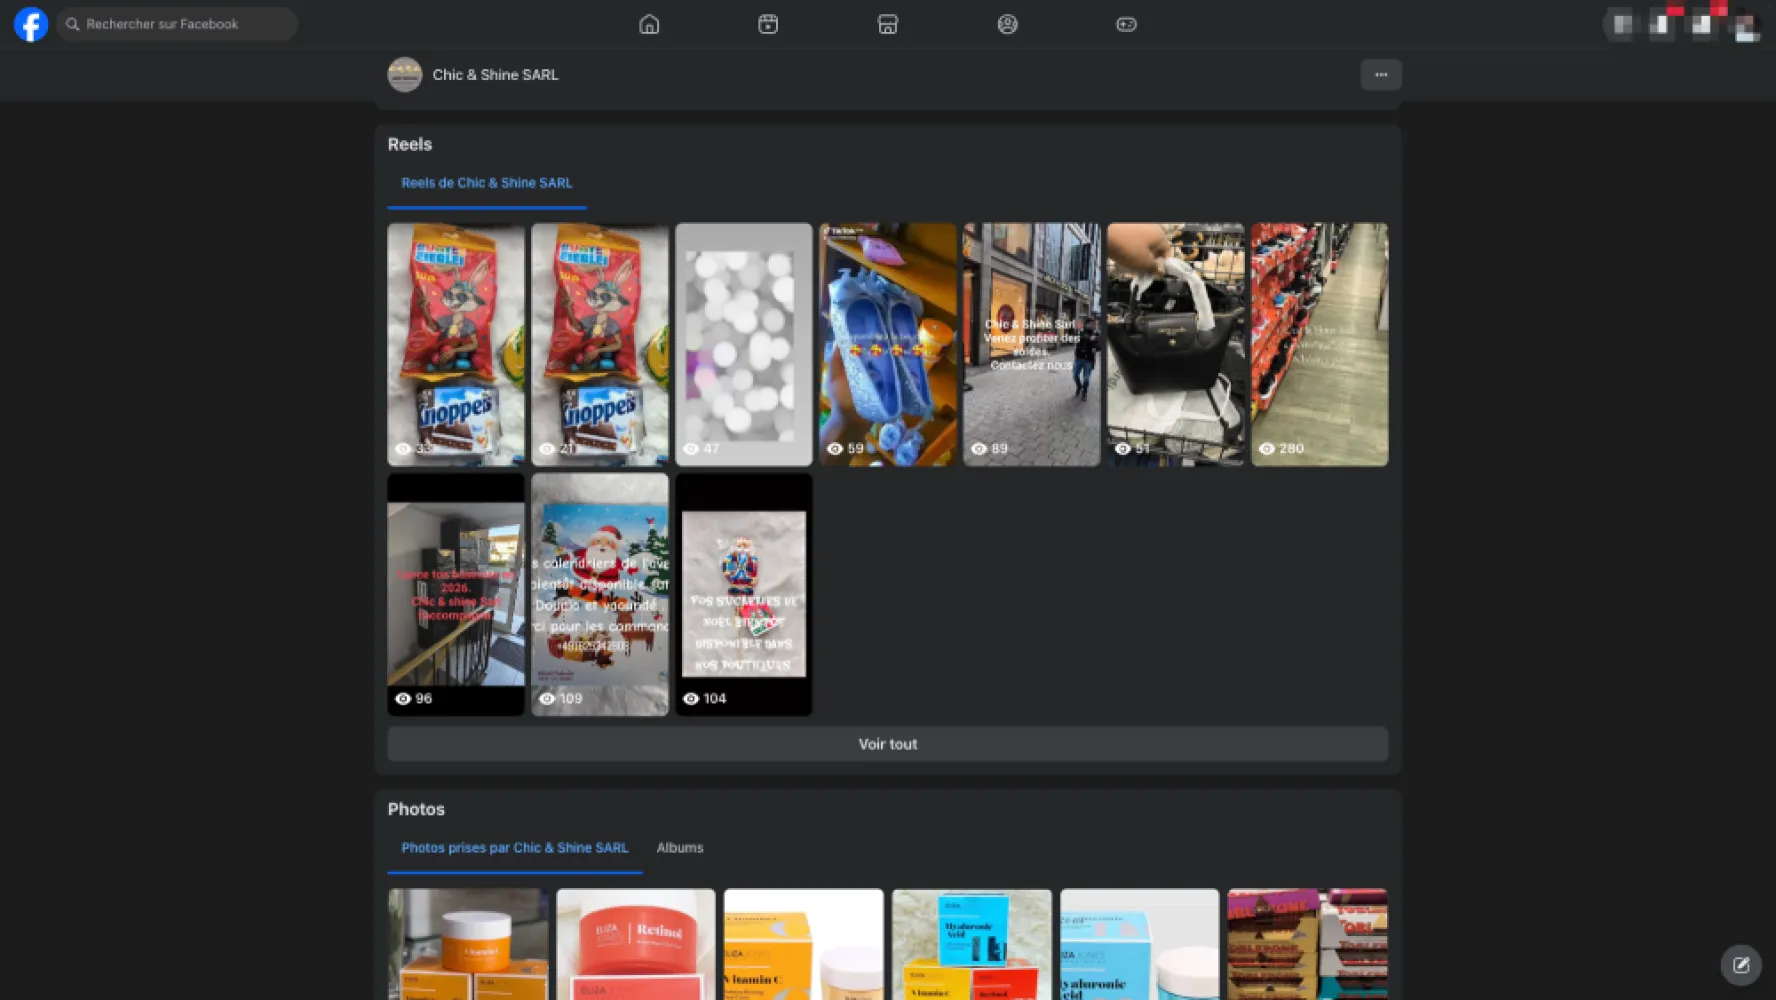Open the Groups icon in navbar
Viewport: 1776px width, 1000px height.
point(1007,24)
